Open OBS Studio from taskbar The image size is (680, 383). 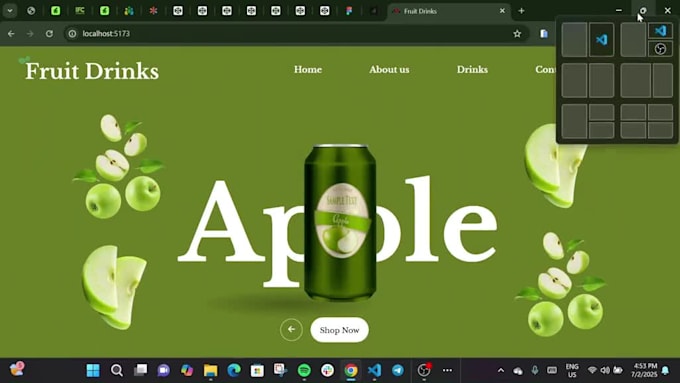click(424, 370)
